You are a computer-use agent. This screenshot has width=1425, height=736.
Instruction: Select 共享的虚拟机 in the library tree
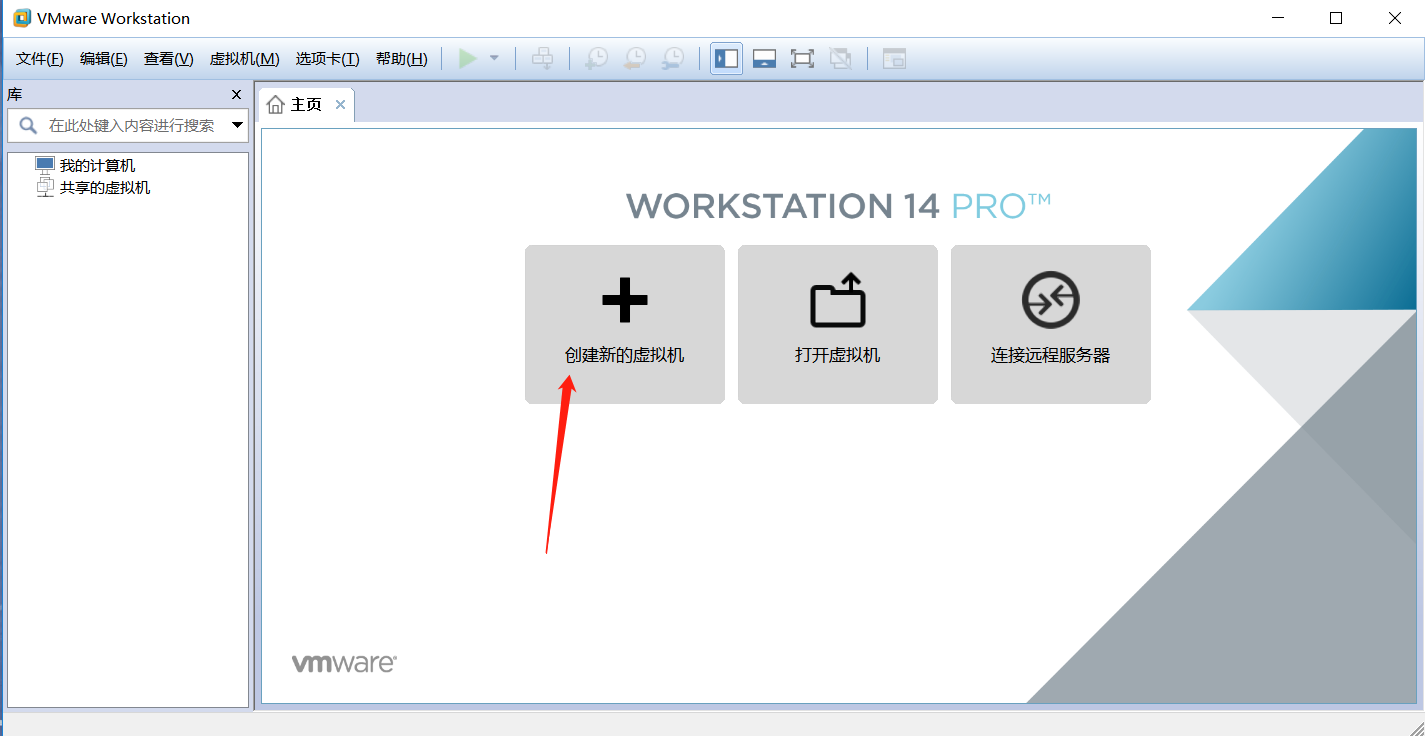pos(105,188)
